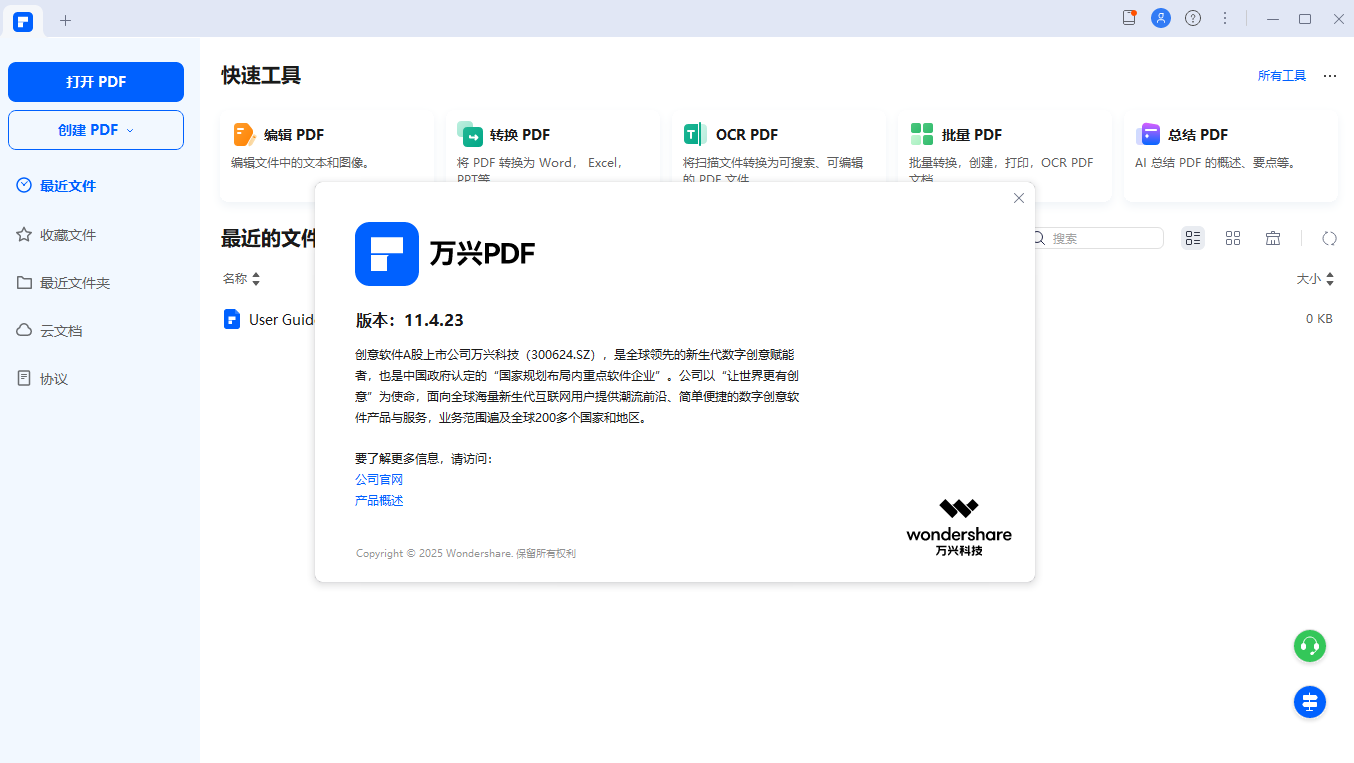Click the Wondershare logo in About dialog
The image size is (1354, 763).
click(959, 527)
